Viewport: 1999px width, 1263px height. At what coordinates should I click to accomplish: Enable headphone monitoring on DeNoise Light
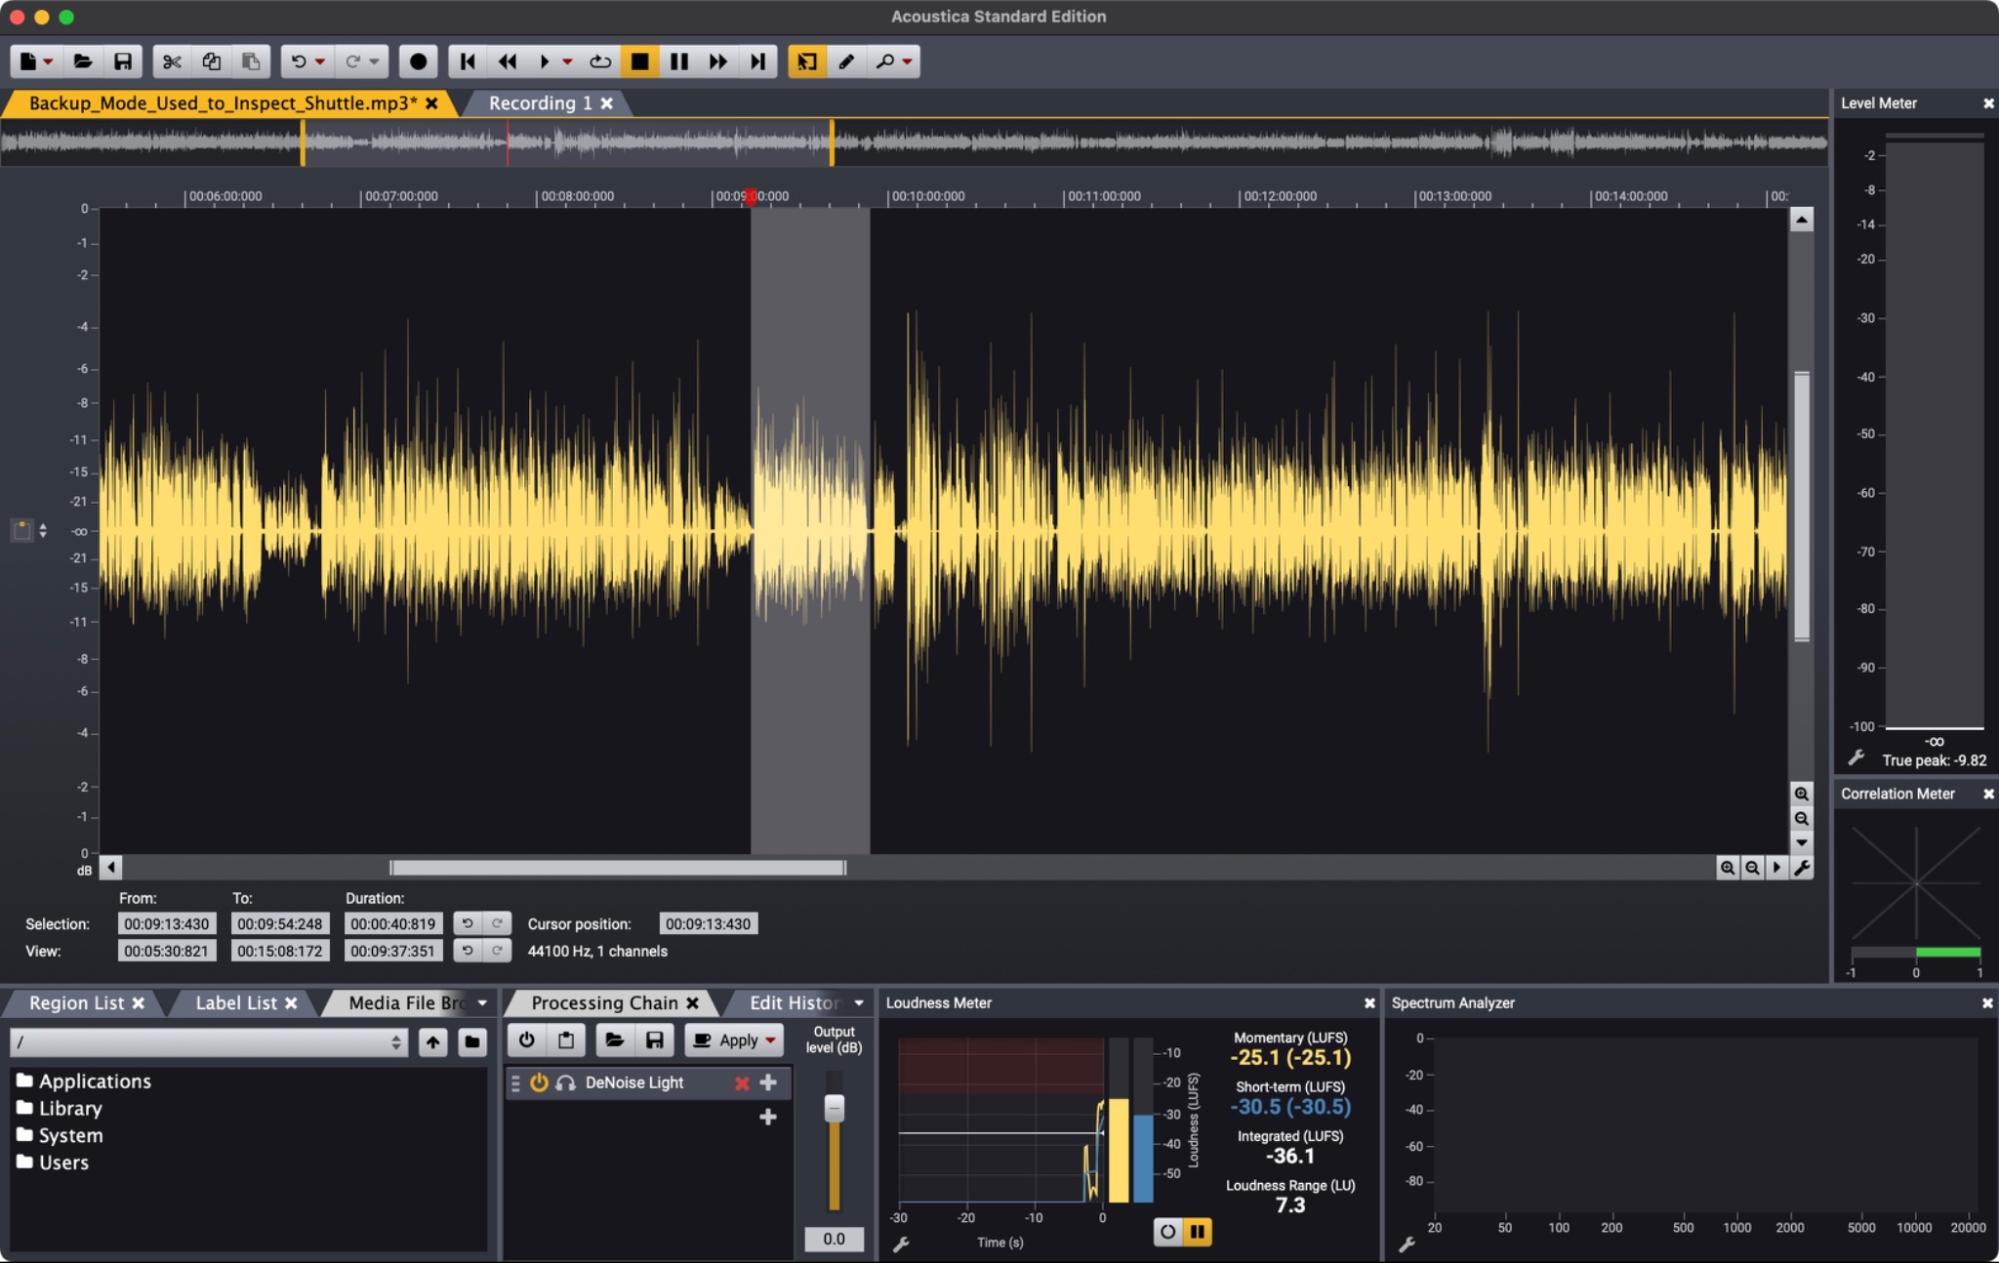tap(564, 1082)
